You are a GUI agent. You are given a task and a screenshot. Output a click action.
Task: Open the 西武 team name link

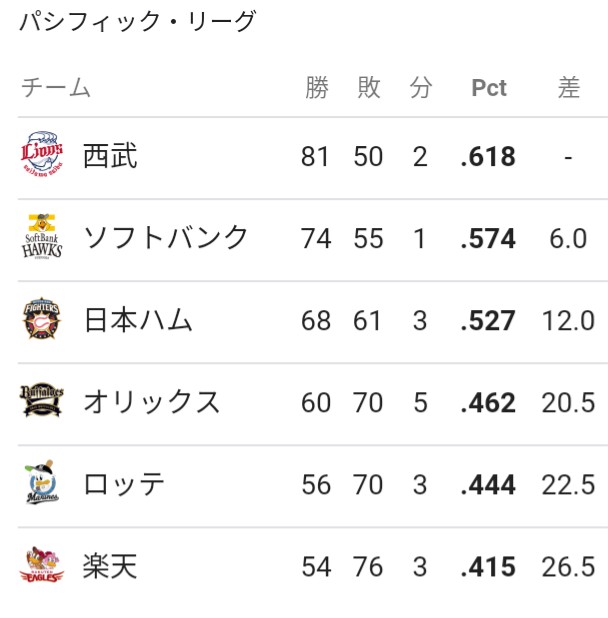pos(110,156)
